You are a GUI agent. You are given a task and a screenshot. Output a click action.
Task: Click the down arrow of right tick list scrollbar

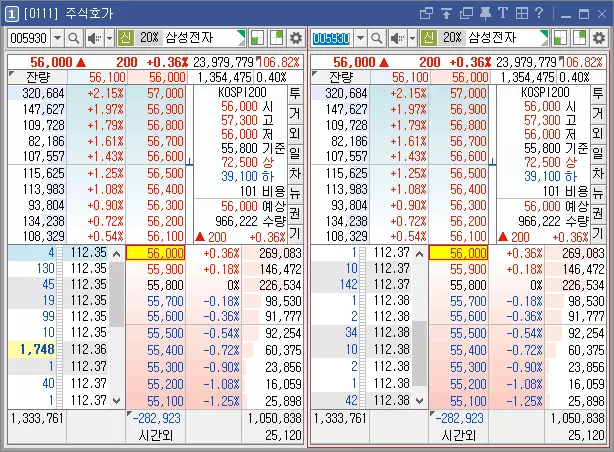(x=419, y=401)
